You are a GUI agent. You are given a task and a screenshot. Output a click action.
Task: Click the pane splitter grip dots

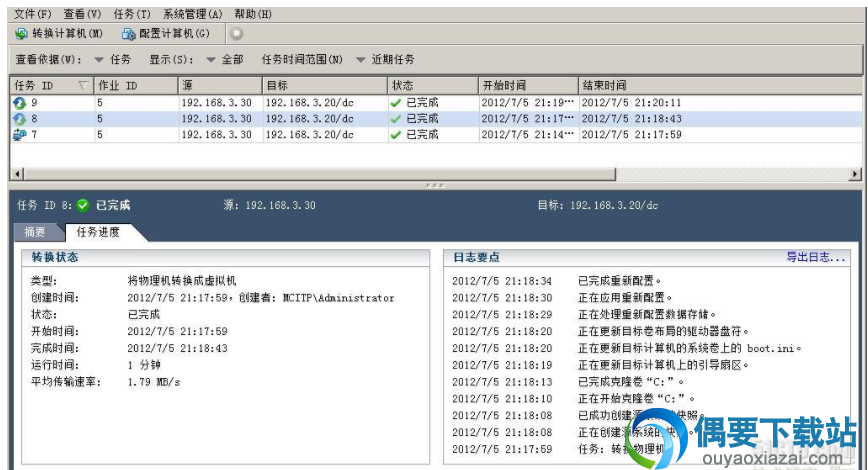[x=435, y=185]
